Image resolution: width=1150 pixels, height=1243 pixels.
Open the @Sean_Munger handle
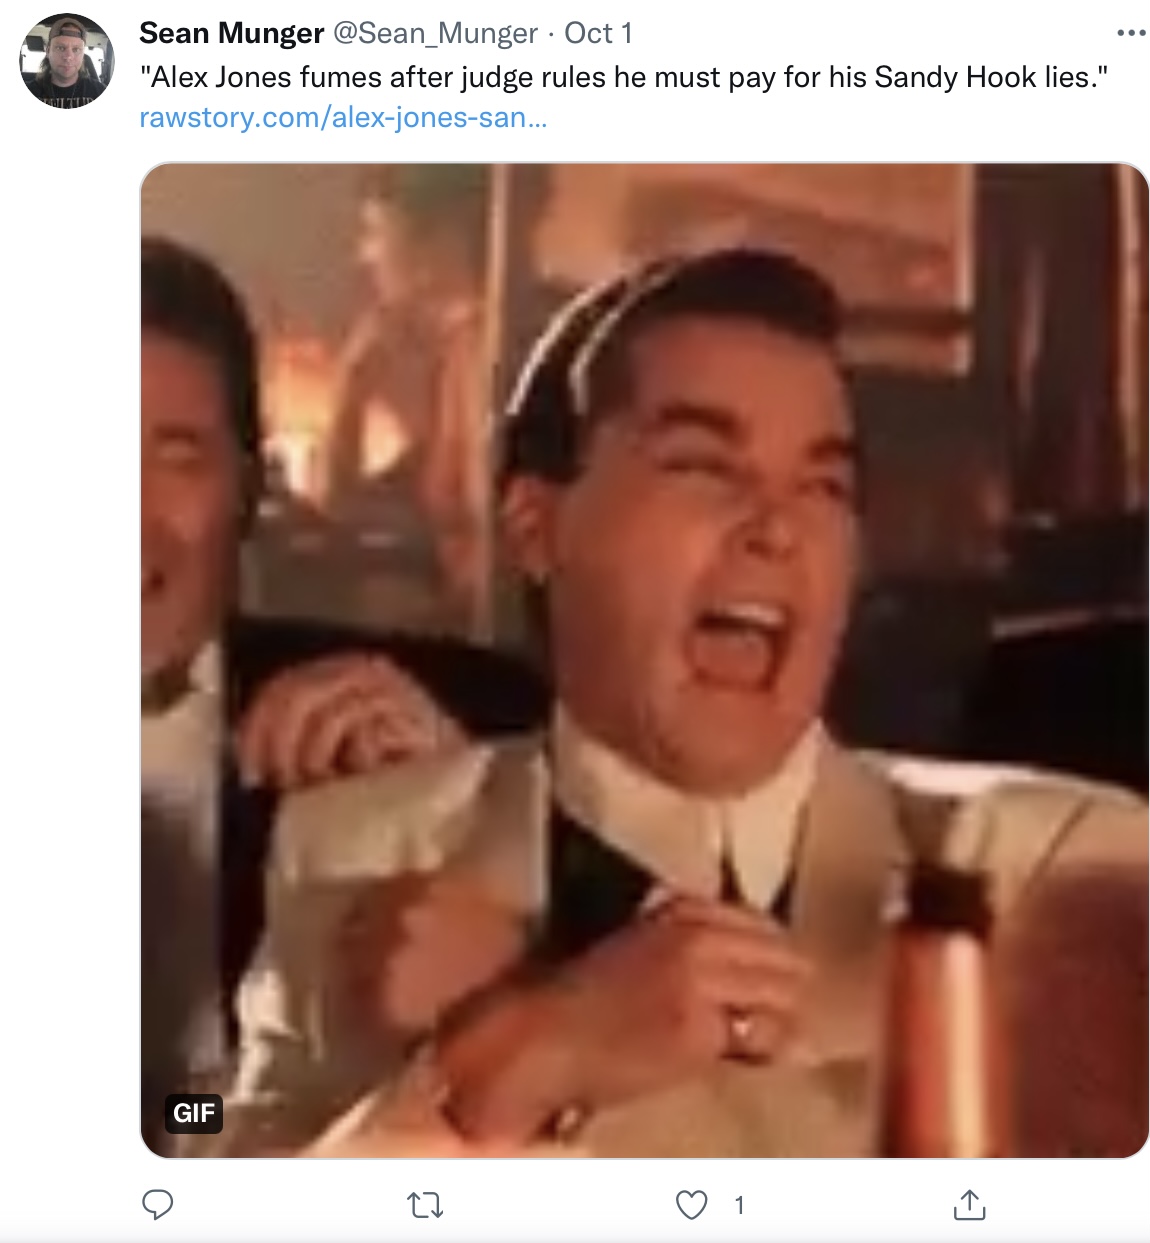(x=435, y=33)
